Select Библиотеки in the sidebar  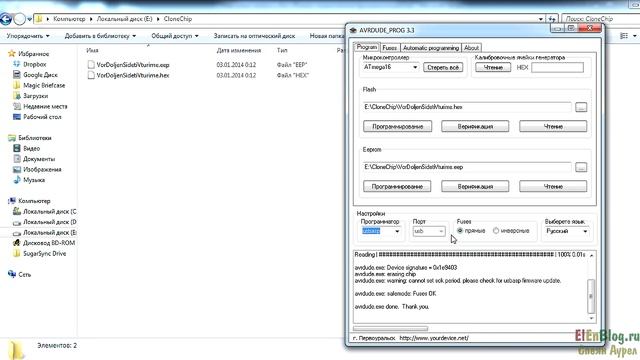(29, 138)
